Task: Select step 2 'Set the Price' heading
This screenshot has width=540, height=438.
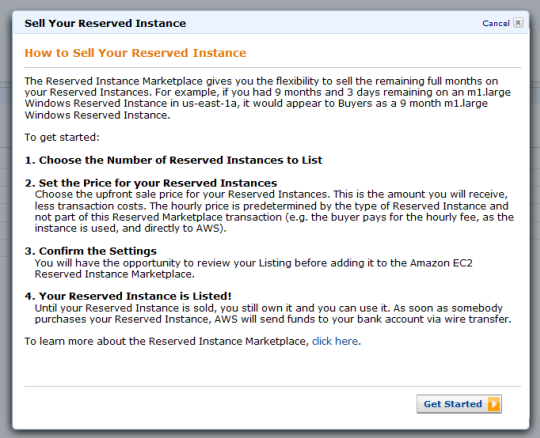Action: click(x=151, y=183)
